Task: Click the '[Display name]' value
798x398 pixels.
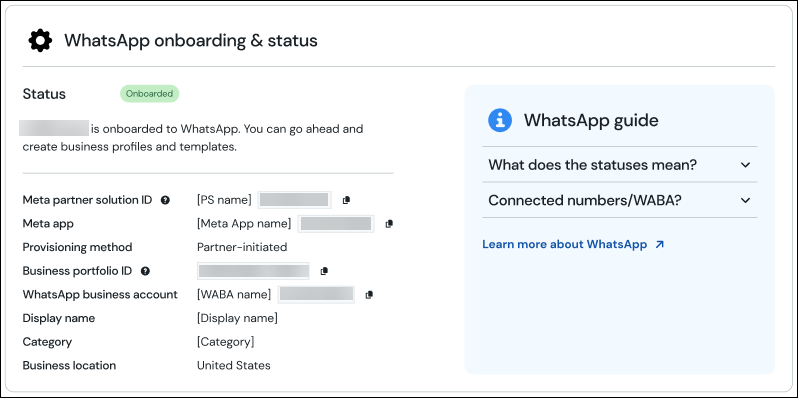Action: pos(238,319)
